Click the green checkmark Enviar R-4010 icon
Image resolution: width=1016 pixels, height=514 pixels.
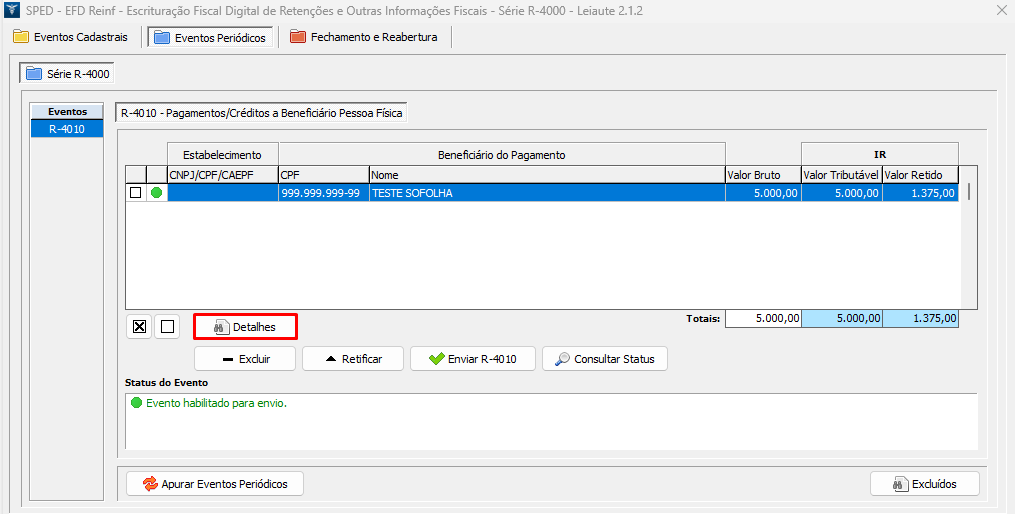pyautogui.click(x=436, y=359)
